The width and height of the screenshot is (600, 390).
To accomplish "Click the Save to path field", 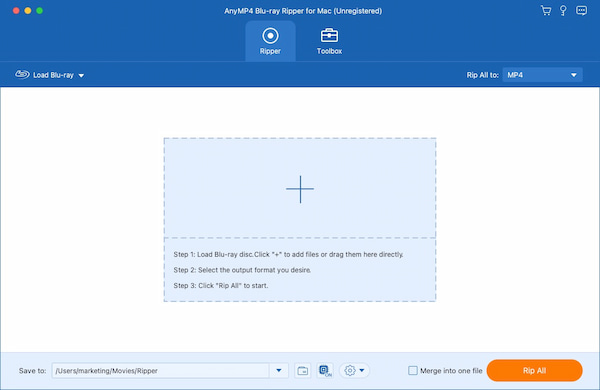I will pyautogui.click(x=161, y=370).
